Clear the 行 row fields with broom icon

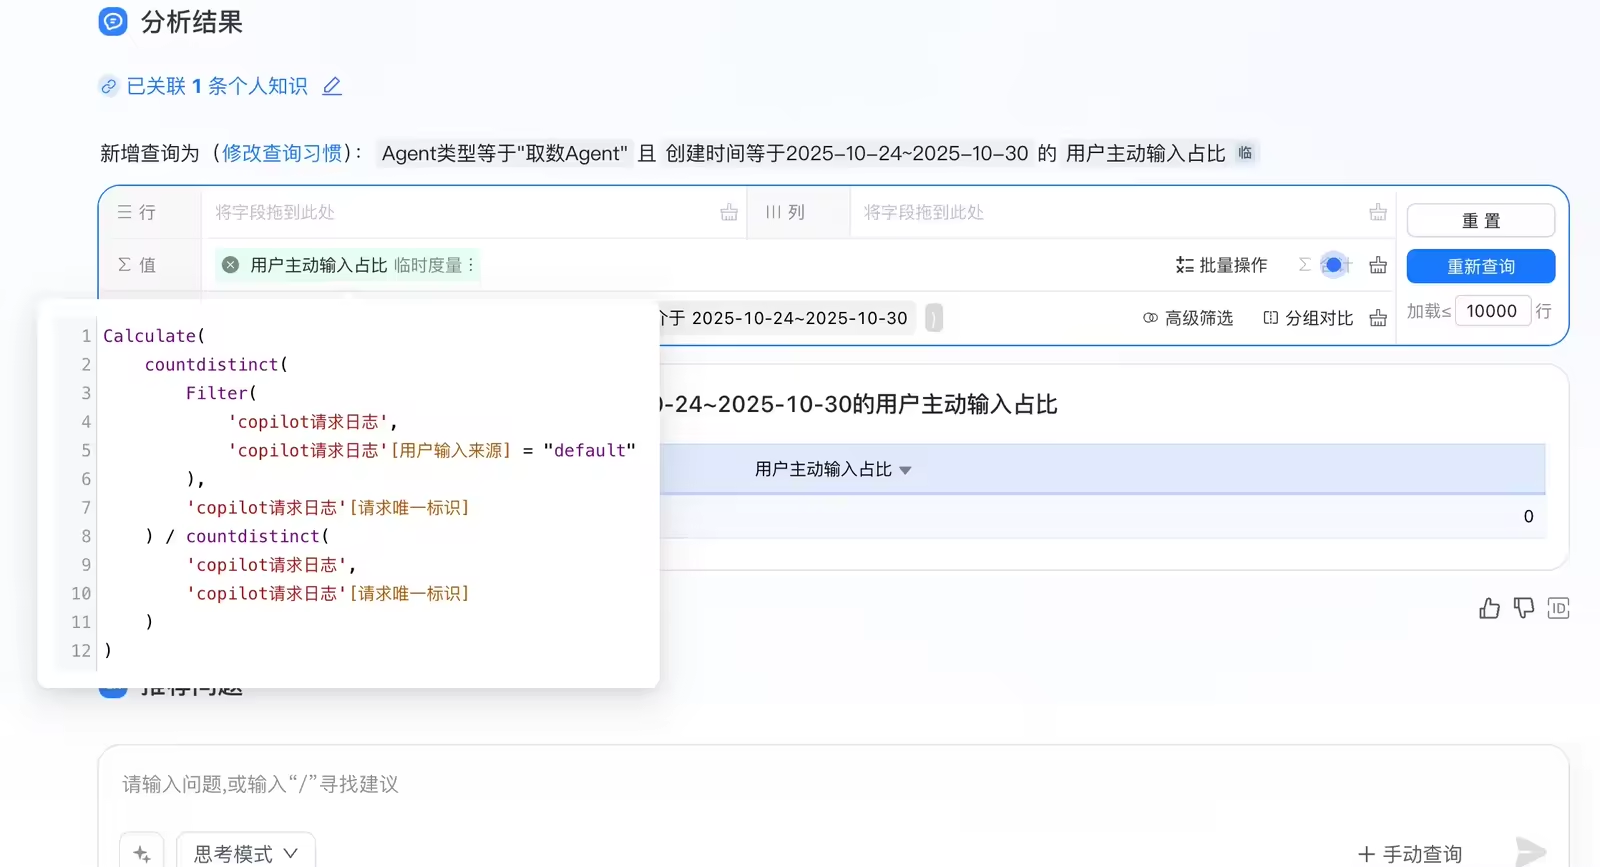[x=729, y=212]
